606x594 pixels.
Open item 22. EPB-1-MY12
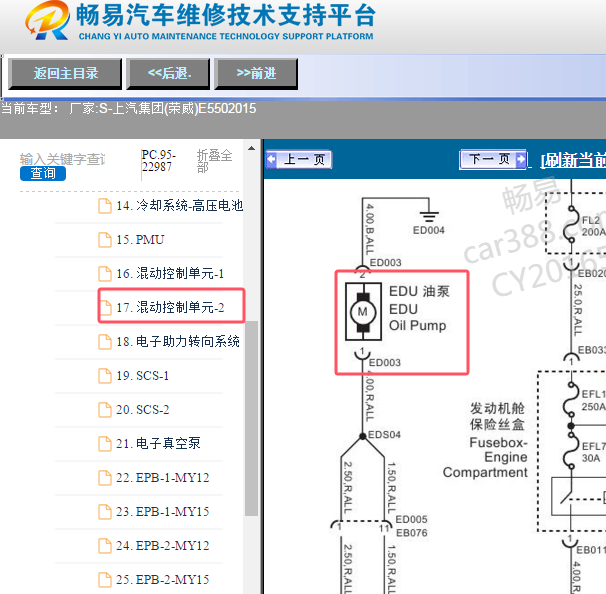(163, 478)
